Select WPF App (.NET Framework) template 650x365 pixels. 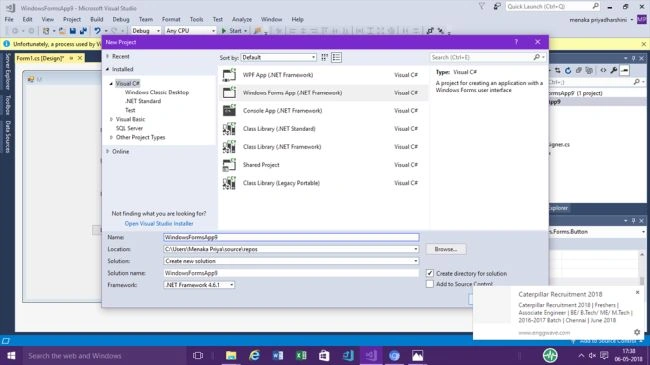click(x=323, y=75)
